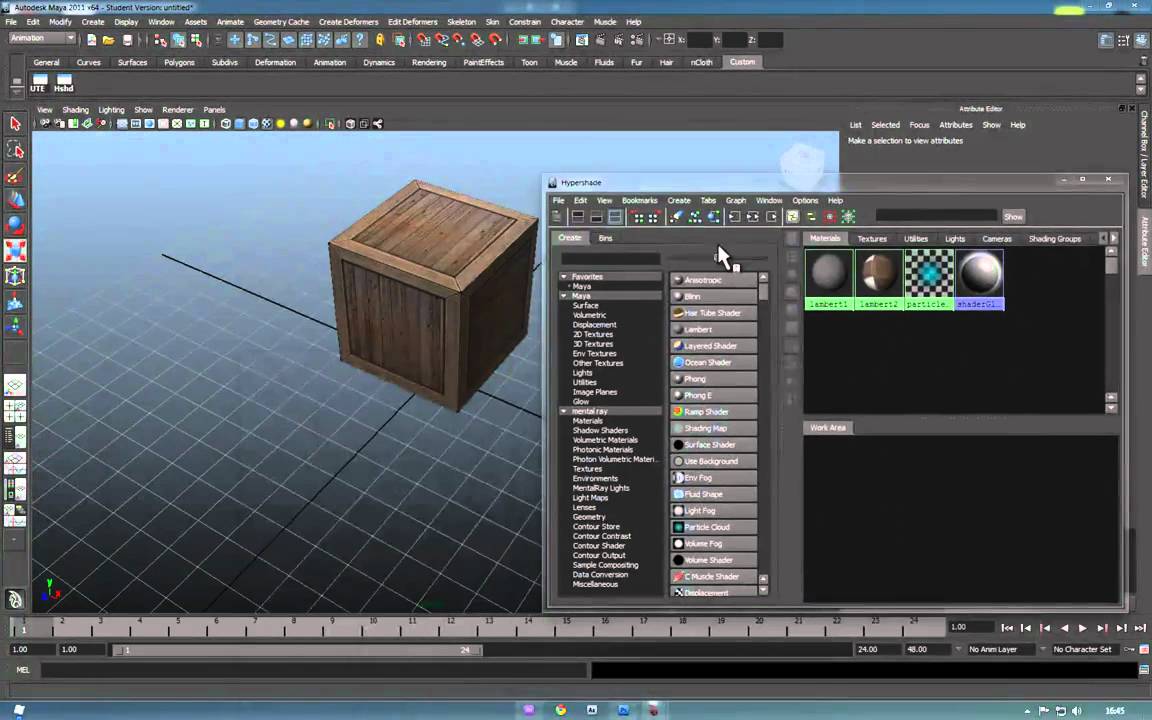Activate the Rotate tool sphere icon

point(15,225)
